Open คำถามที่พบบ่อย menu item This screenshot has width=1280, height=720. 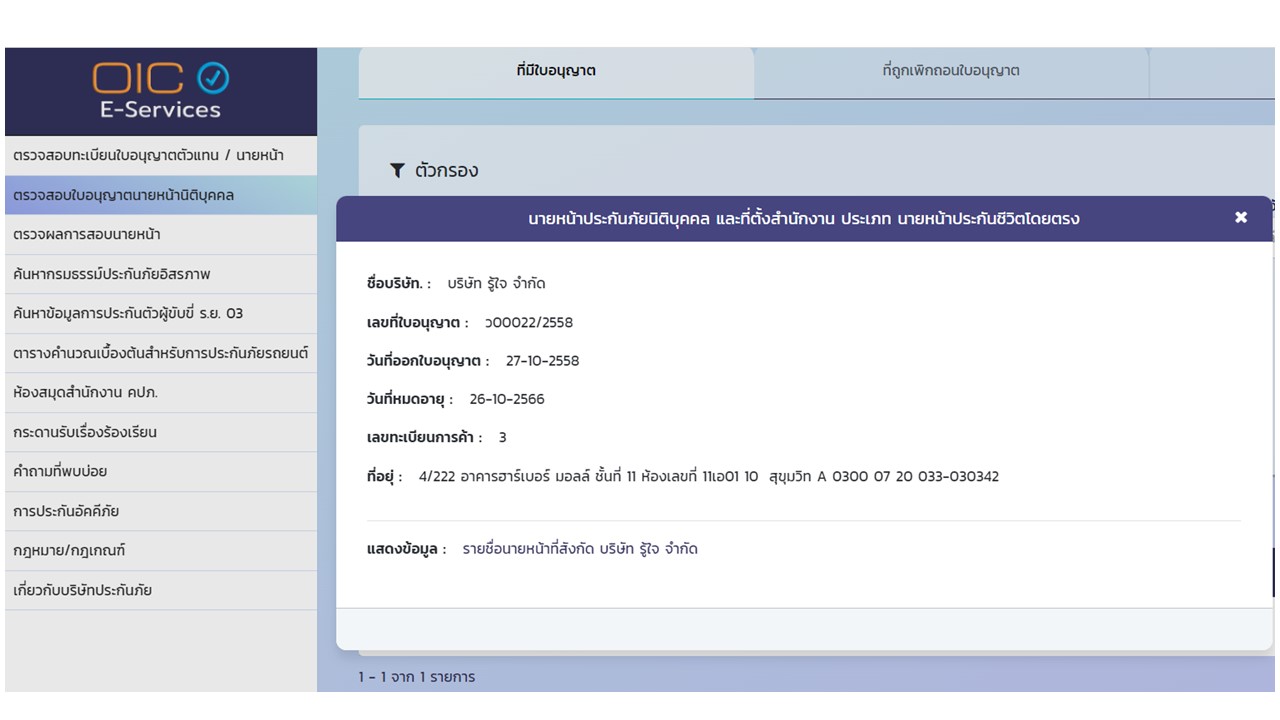click(x=161, y=471)
